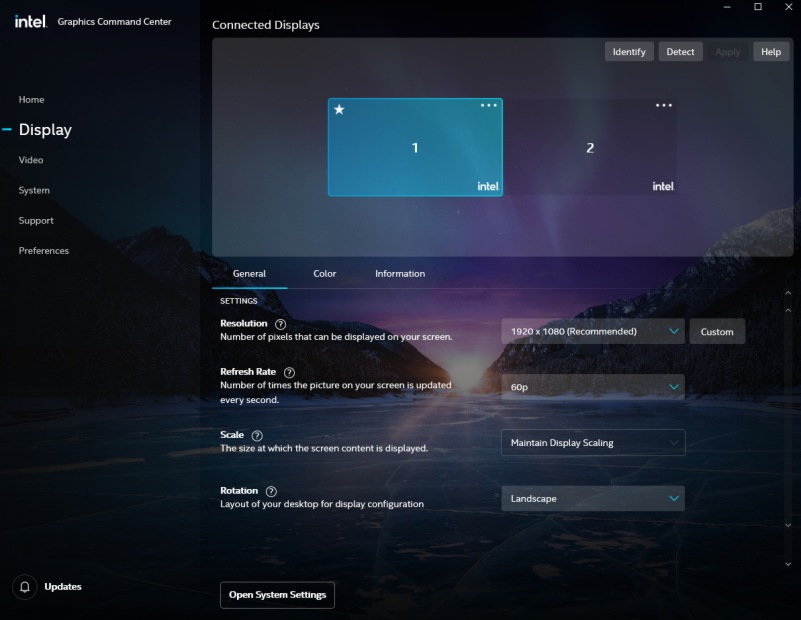Switch to the Color tab
This screenshot has width=801, height=620.
[x=324, y=274]
